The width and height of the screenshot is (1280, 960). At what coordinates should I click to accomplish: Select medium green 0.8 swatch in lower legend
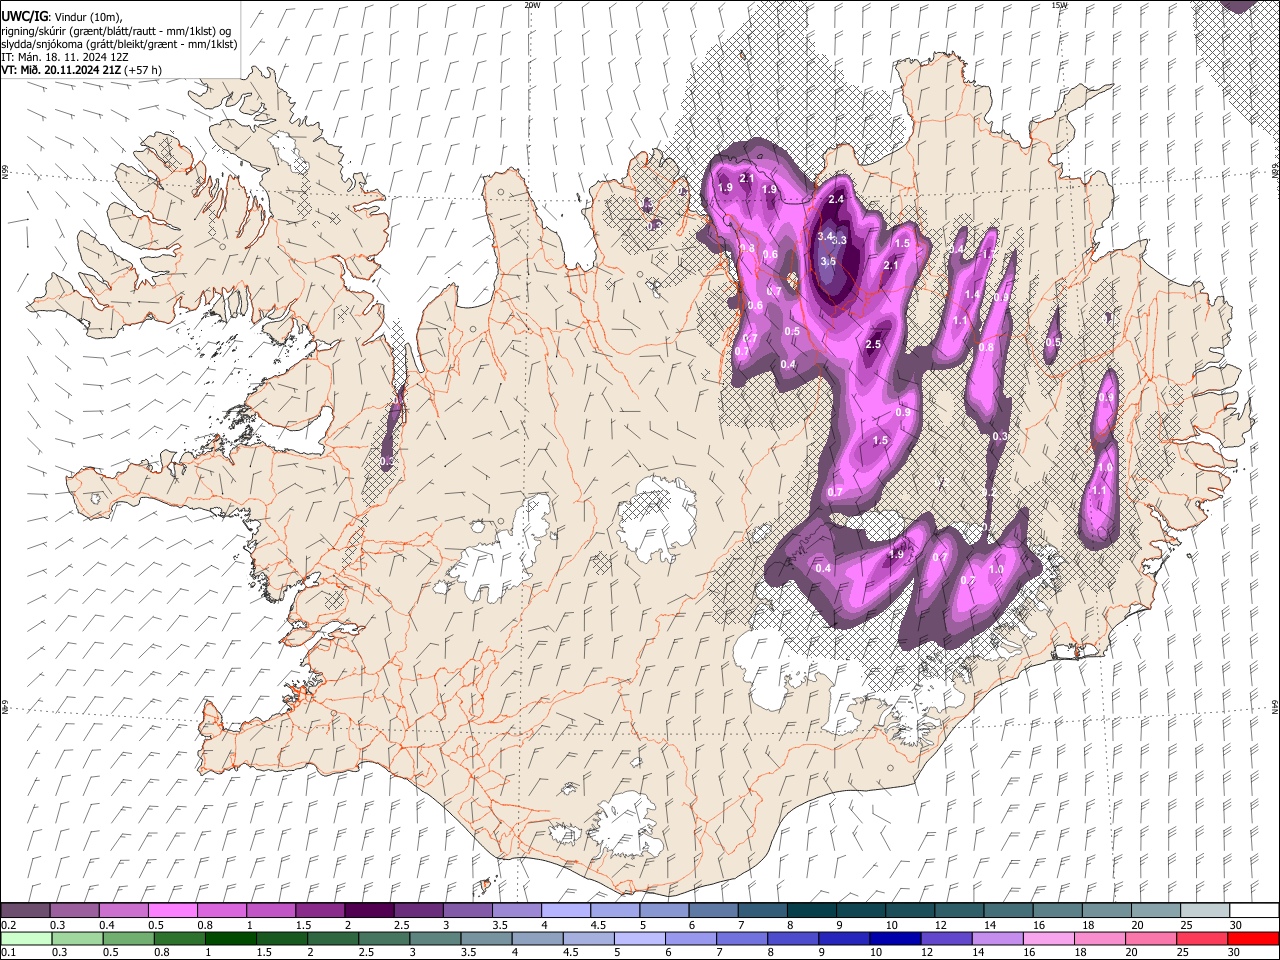180,938
